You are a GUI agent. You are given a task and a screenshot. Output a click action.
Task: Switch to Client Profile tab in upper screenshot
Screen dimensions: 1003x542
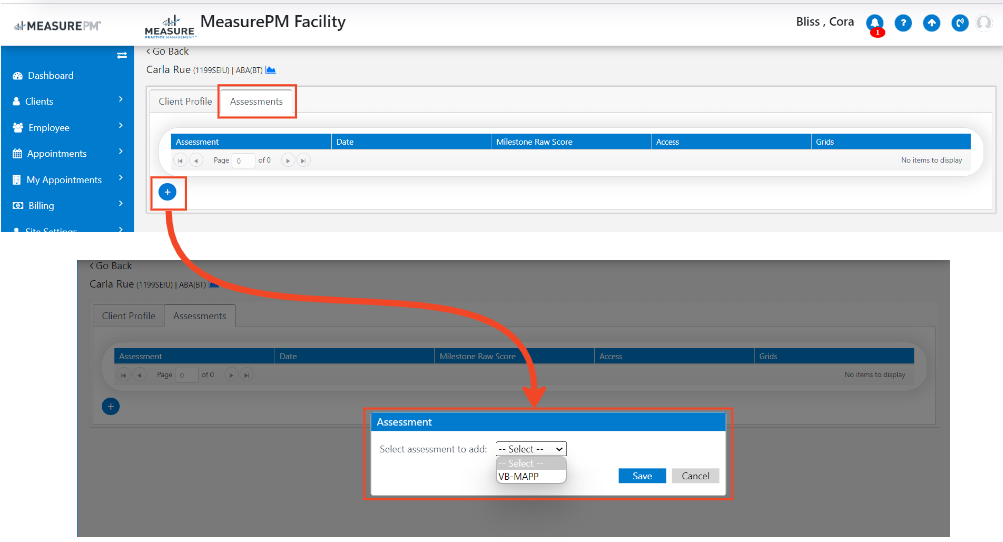185,101
